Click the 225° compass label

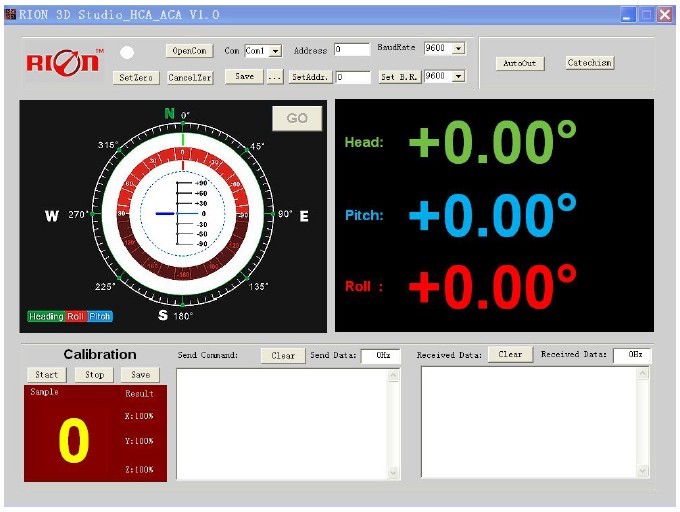tap(105, 287)
